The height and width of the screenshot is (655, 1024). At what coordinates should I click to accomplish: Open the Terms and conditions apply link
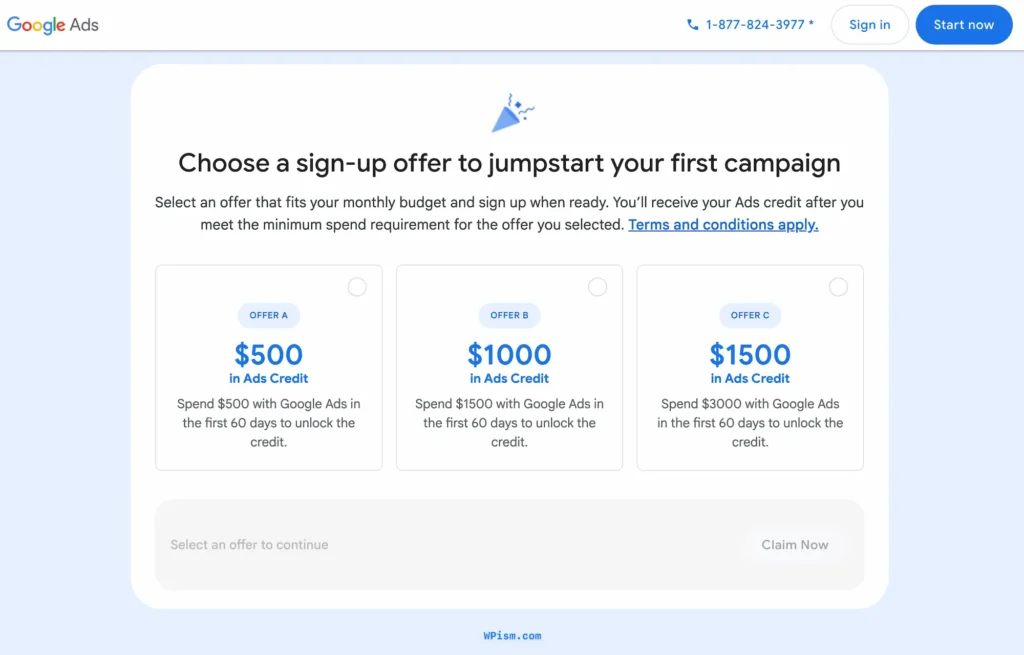[x=723, y=225]
